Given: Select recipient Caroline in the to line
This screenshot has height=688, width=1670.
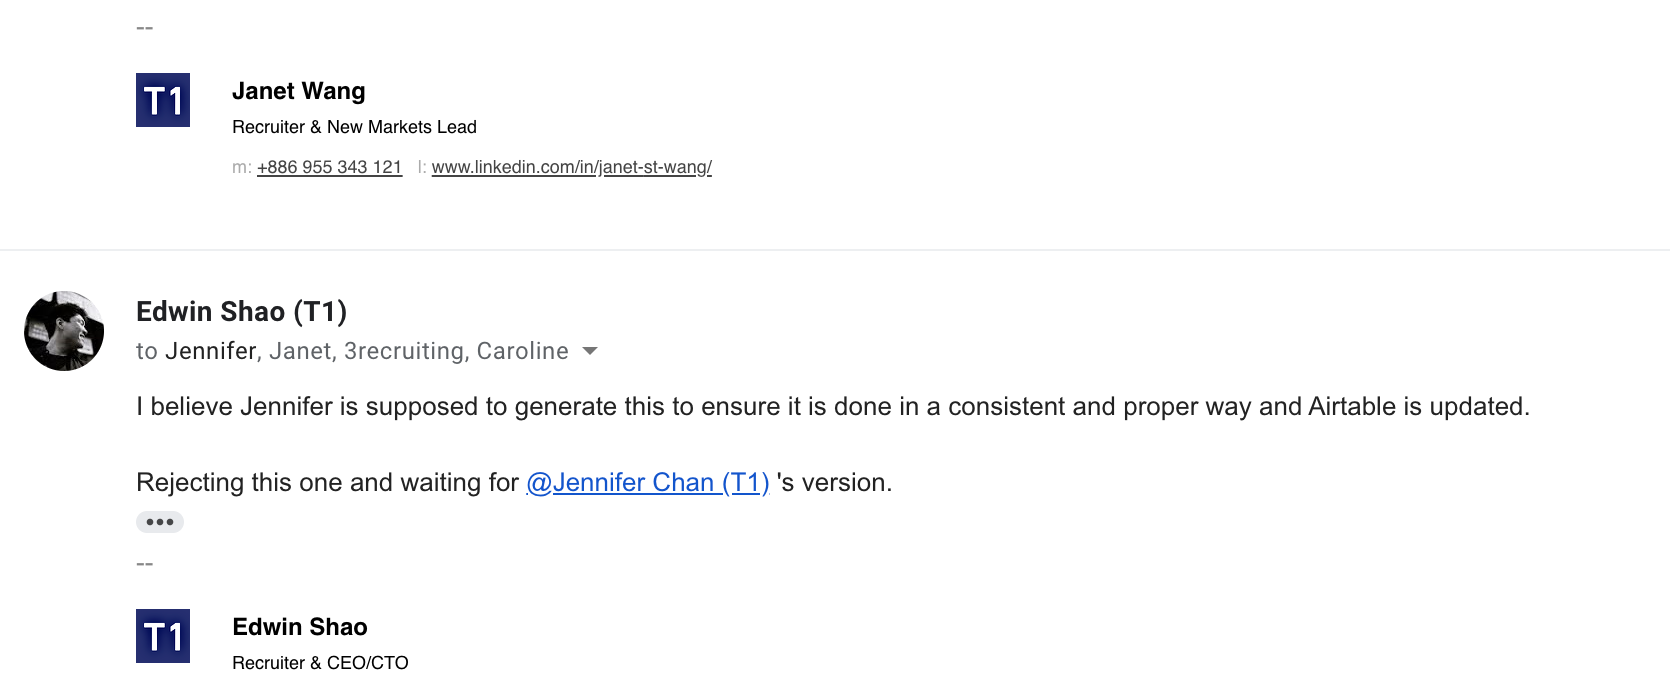Looking at the screenshot, I should coord(522,351).
